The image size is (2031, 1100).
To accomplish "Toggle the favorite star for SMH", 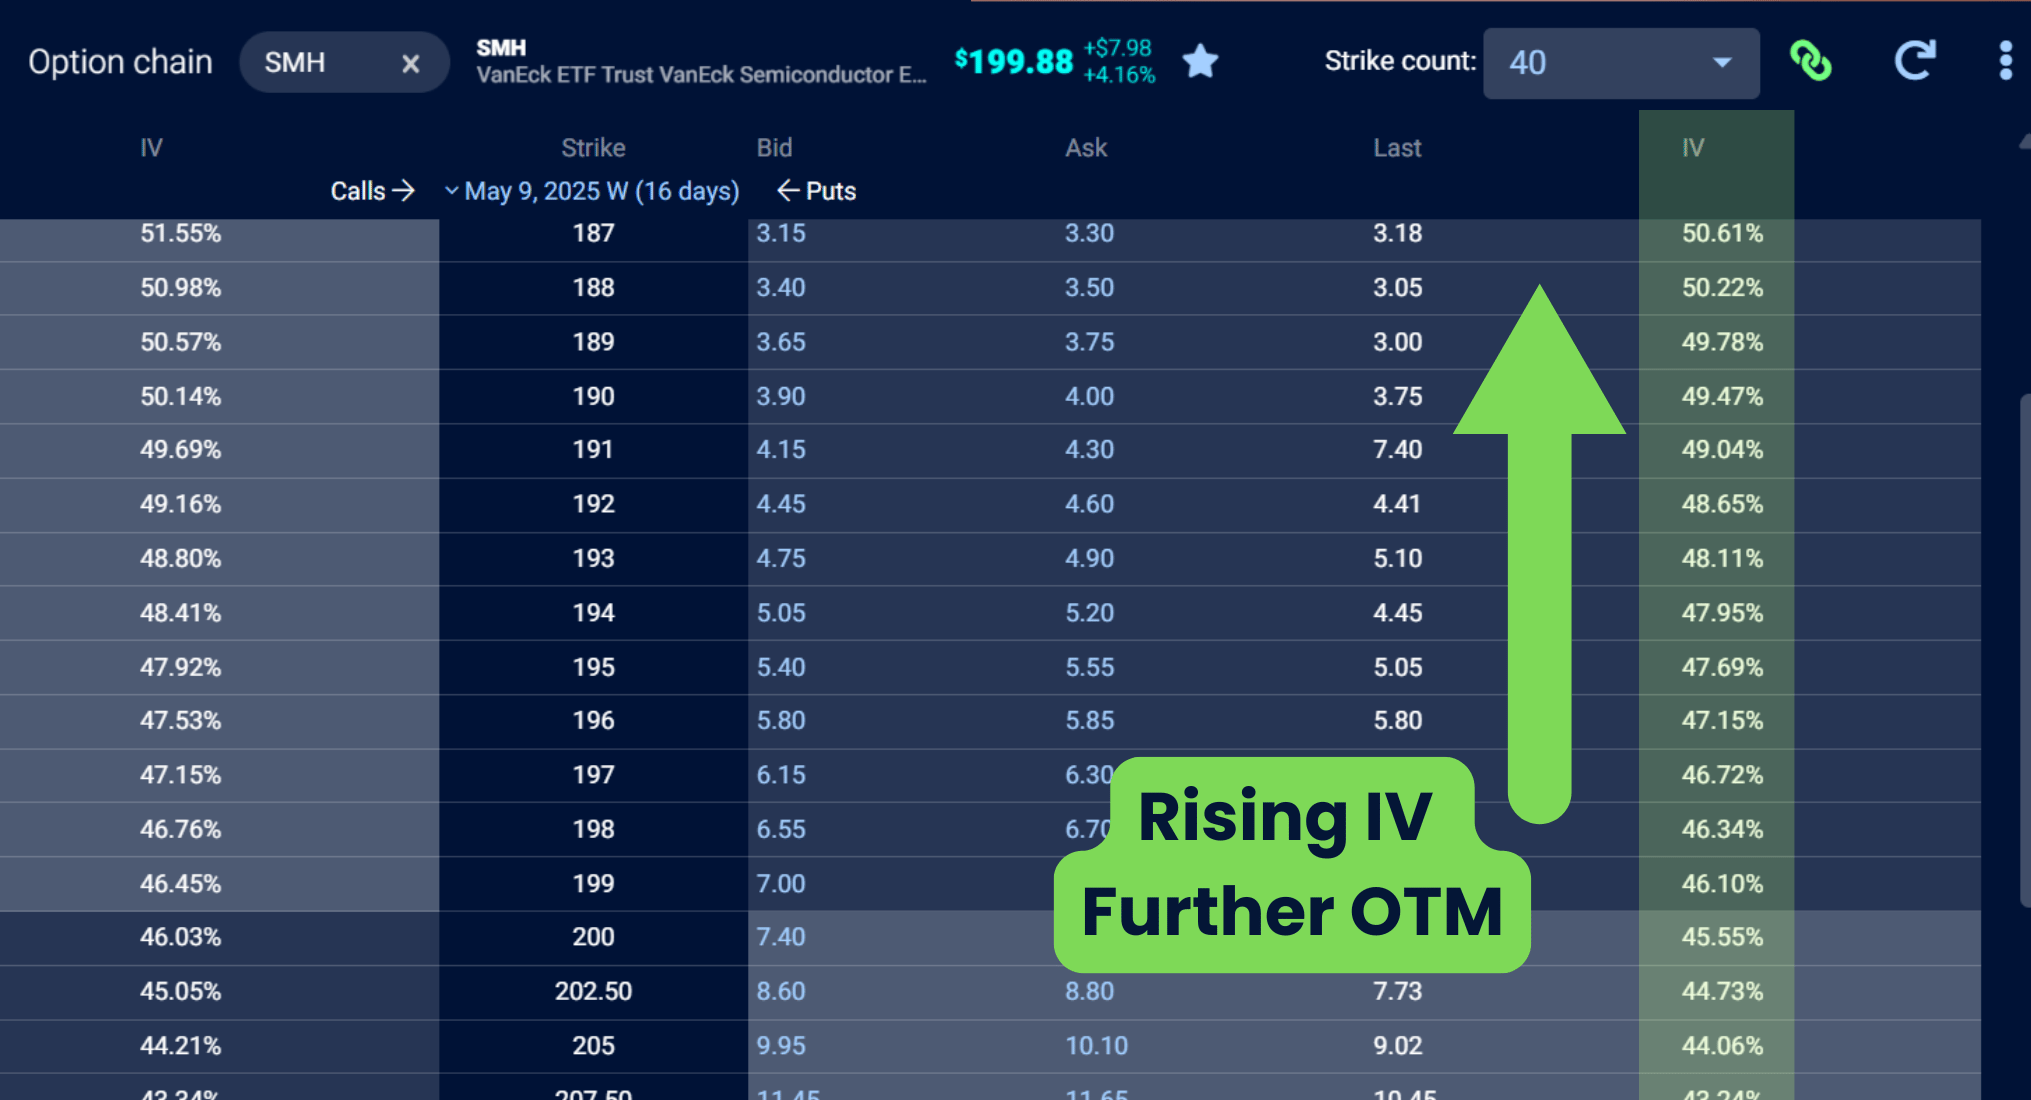I will 1200,62.
